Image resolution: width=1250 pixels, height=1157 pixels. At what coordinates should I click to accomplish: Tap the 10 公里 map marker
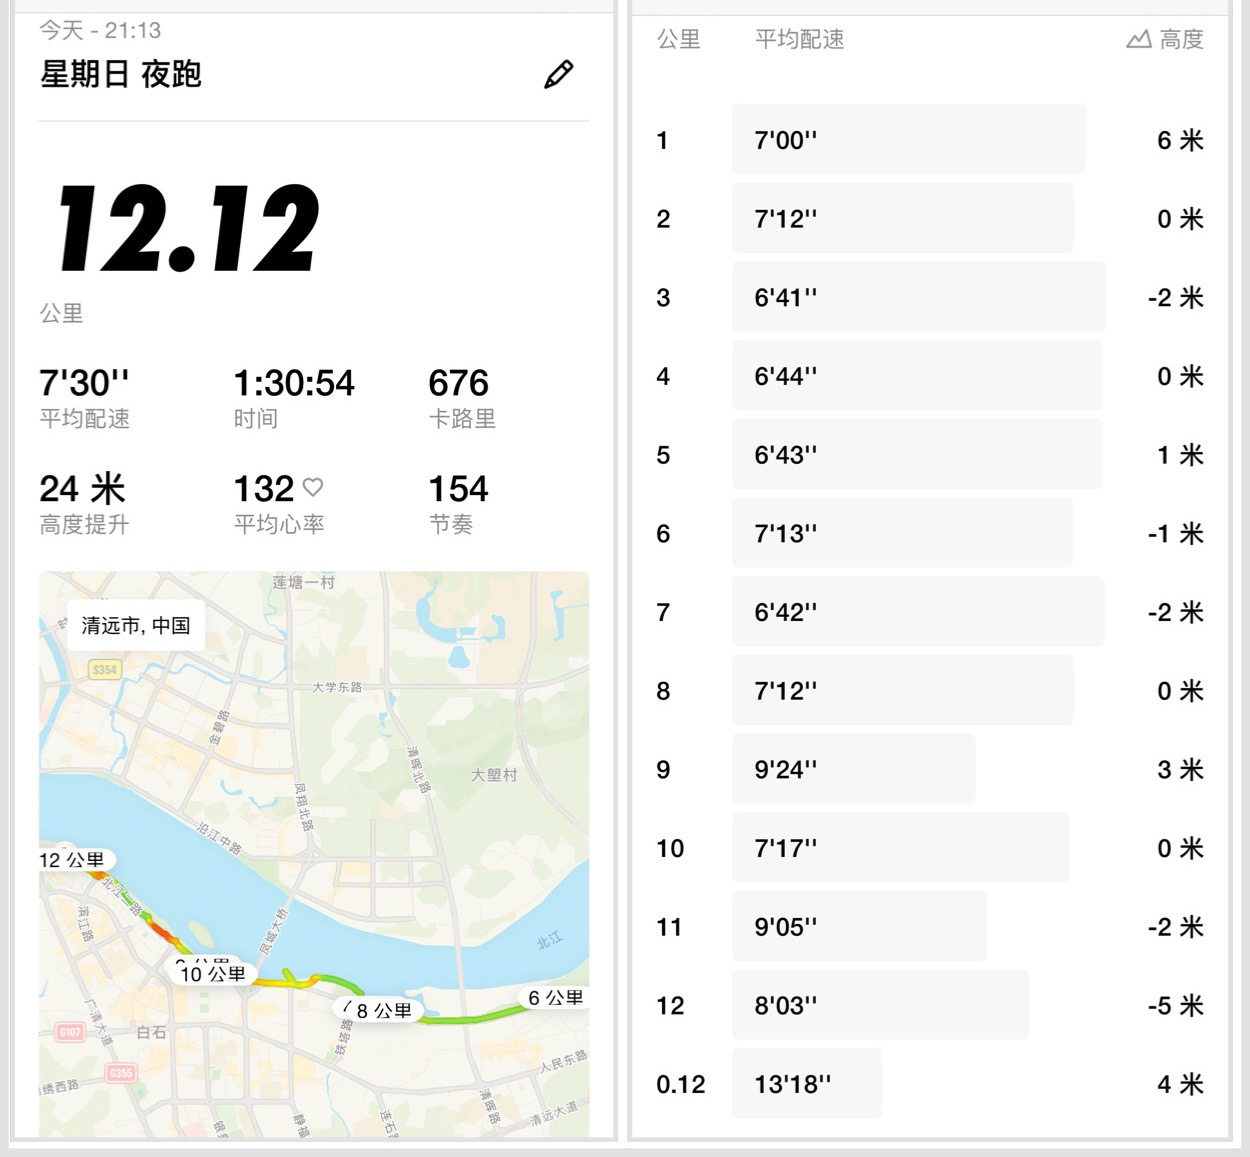pyautogui.click(x=213, y=974)
